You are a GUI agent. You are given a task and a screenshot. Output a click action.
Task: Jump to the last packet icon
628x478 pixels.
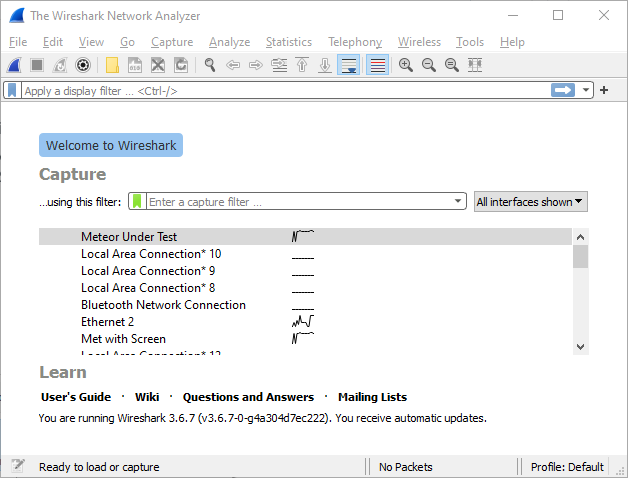pyautogui.click(x=325, y=65)
